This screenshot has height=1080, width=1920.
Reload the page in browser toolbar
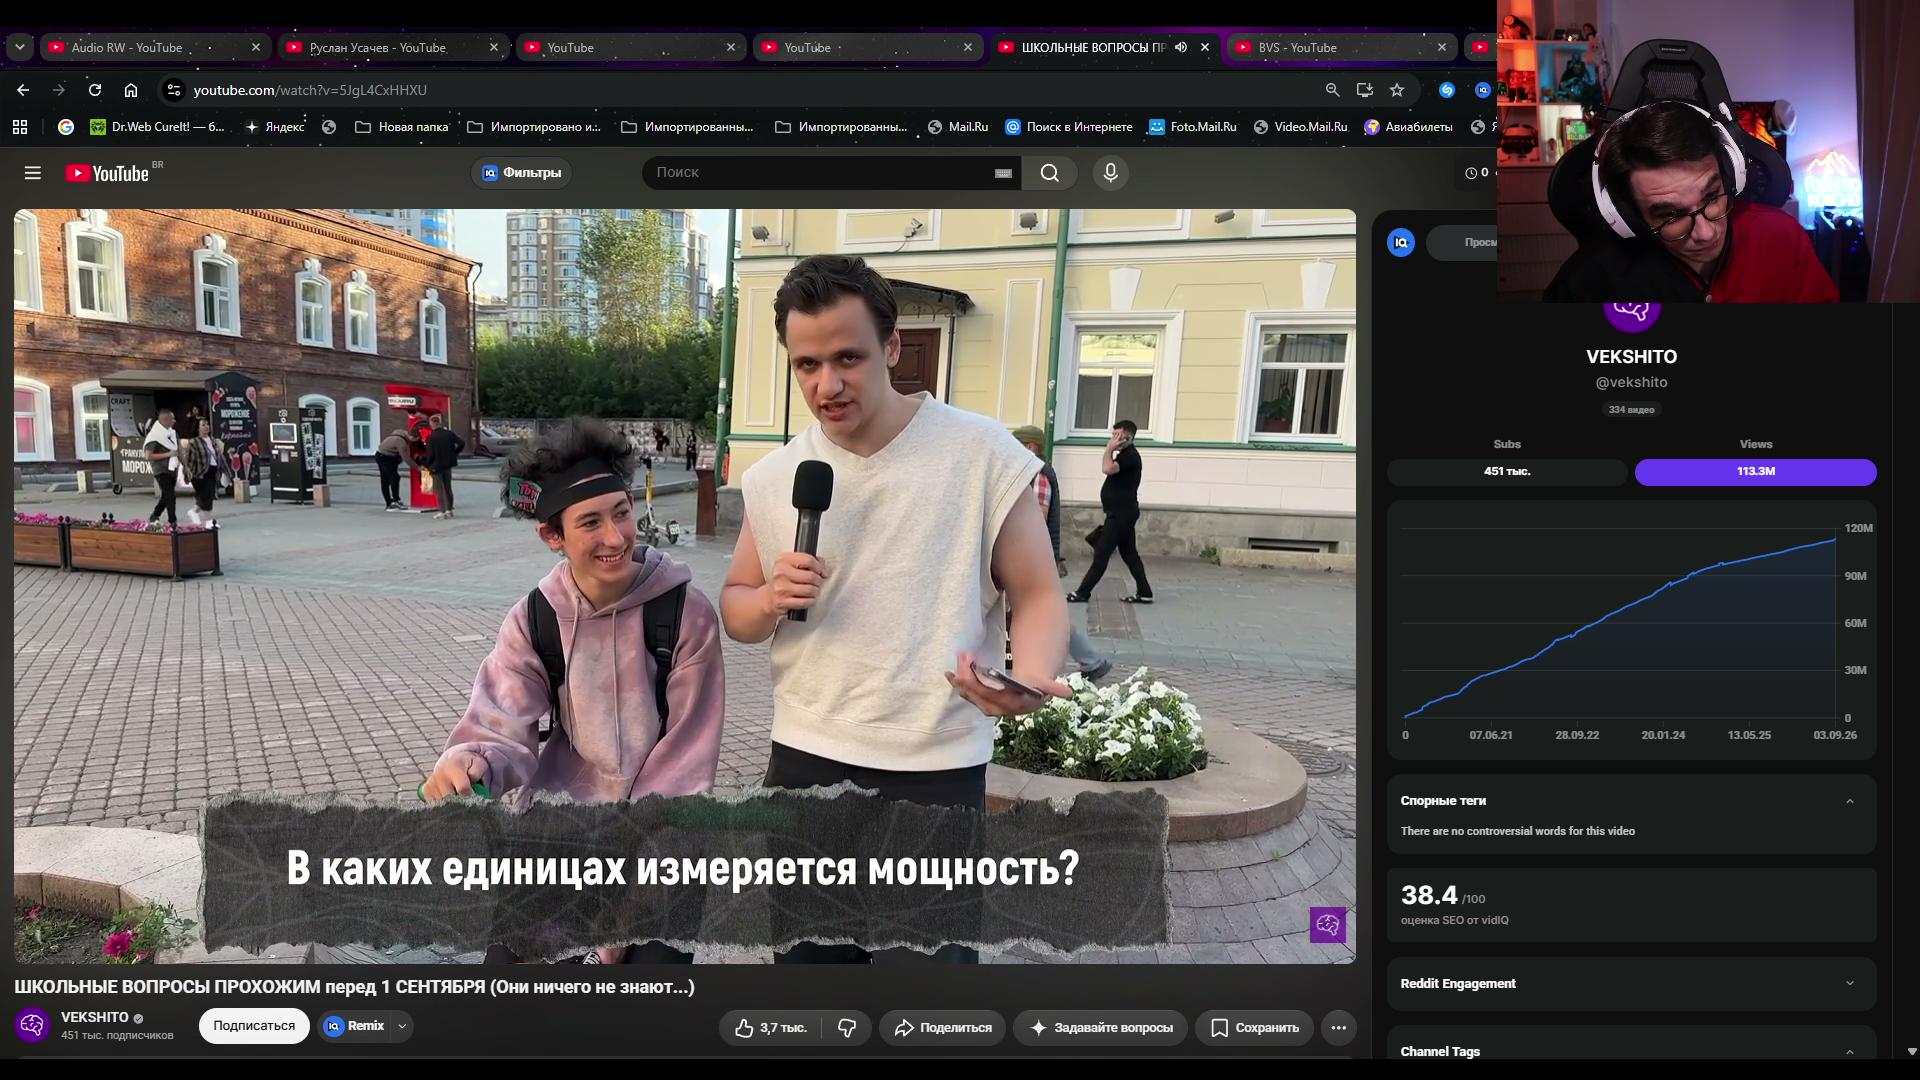pyautogui.click(x=95, y=90)
